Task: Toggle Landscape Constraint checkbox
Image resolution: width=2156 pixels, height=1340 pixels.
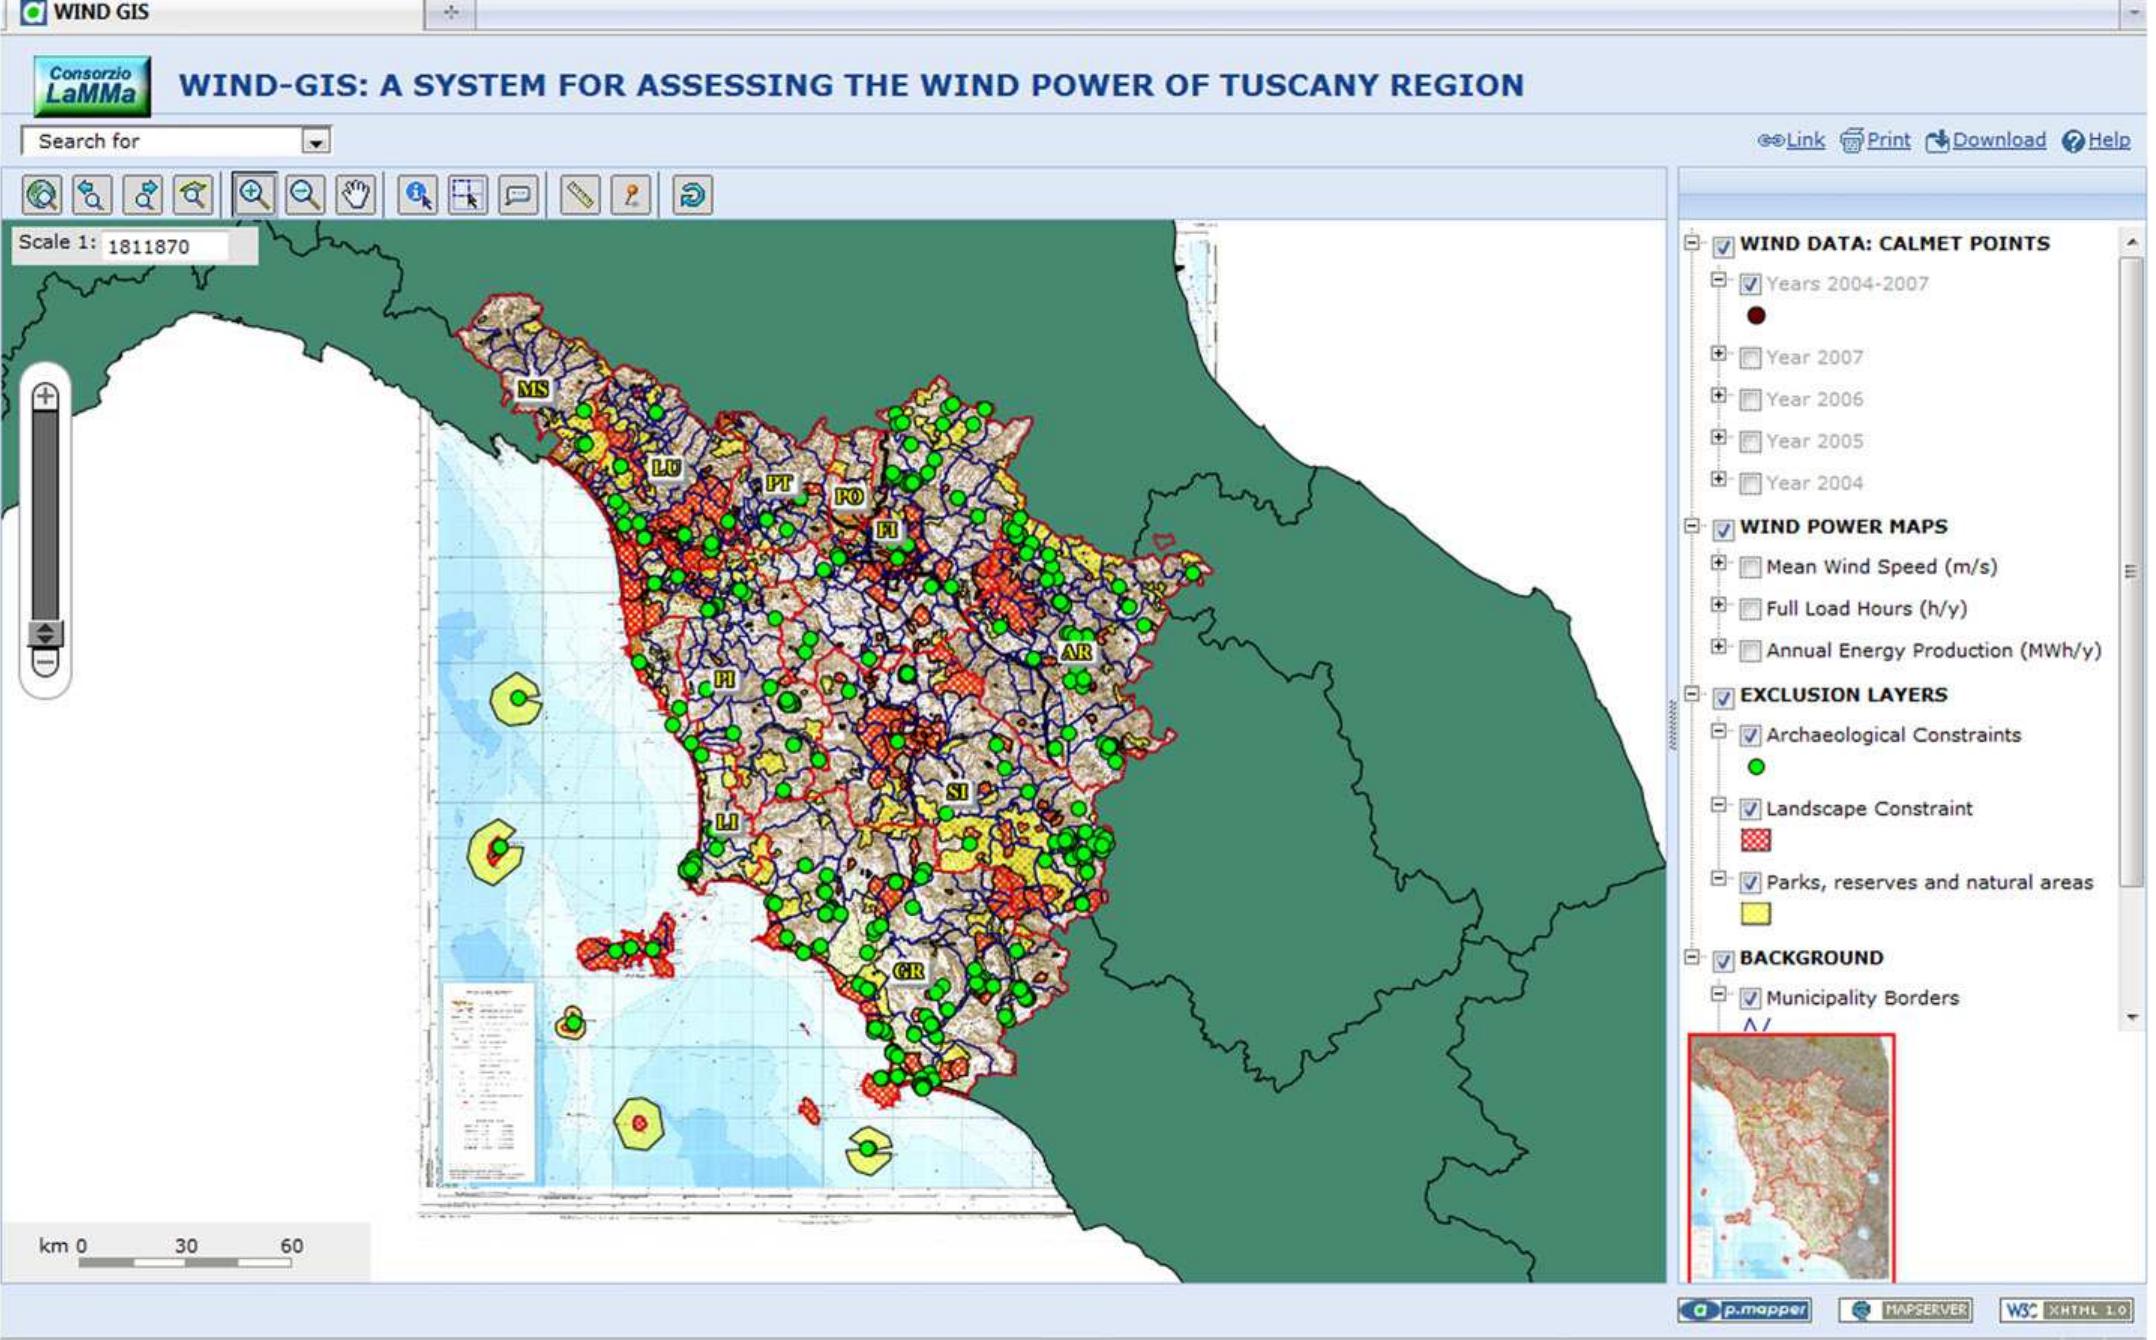Action: point(1750,809)
